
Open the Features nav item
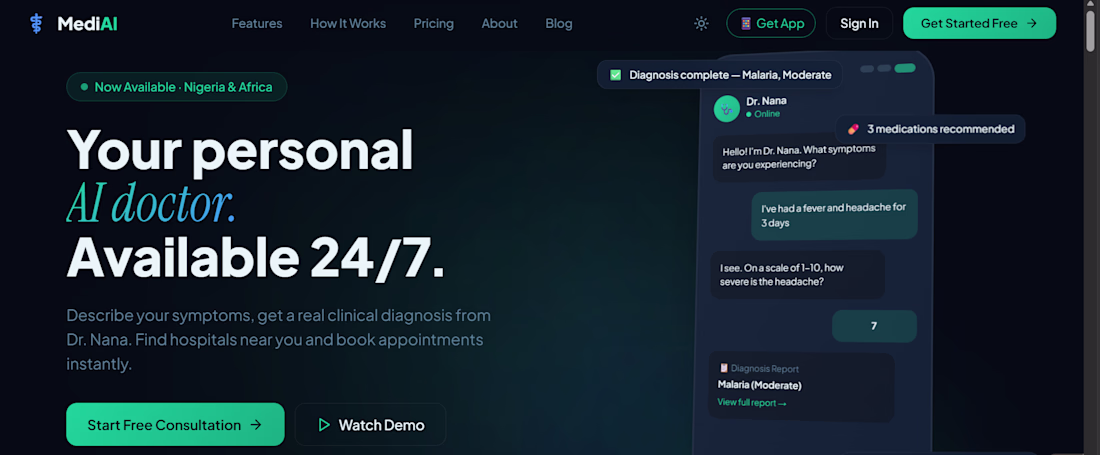(257, 23)
